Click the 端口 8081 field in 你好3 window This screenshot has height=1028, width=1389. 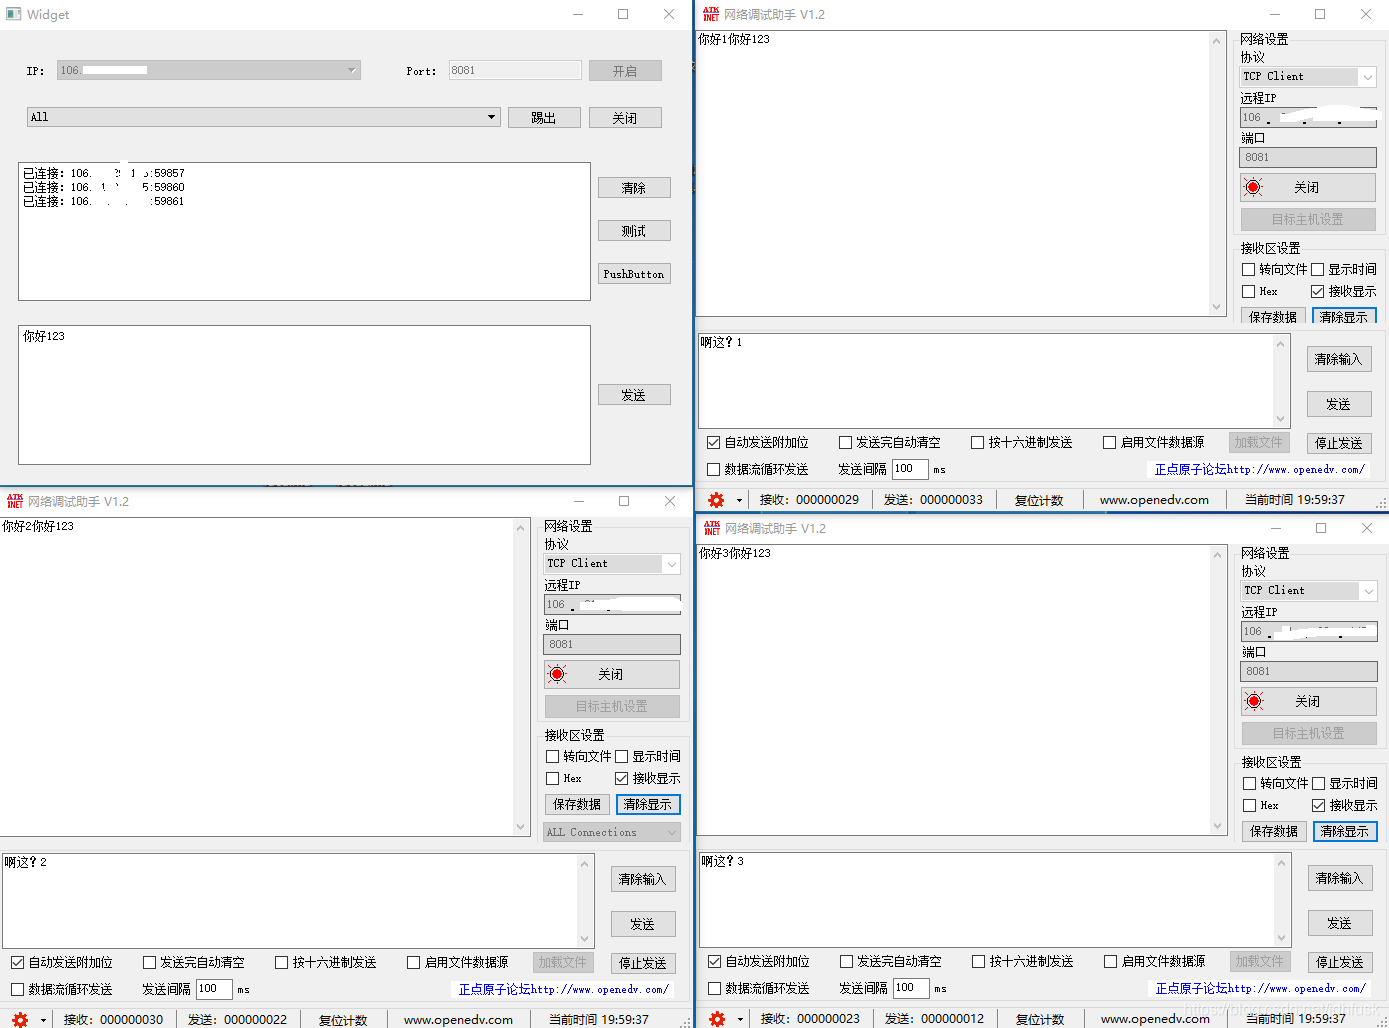1309,671
